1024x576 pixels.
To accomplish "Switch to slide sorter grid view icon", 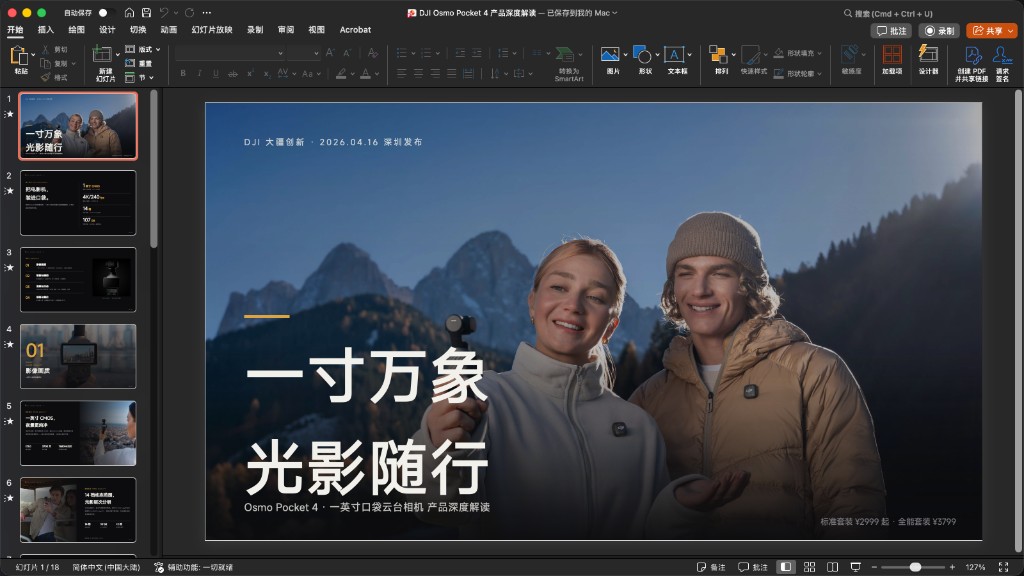I will [x=809, y=567].
